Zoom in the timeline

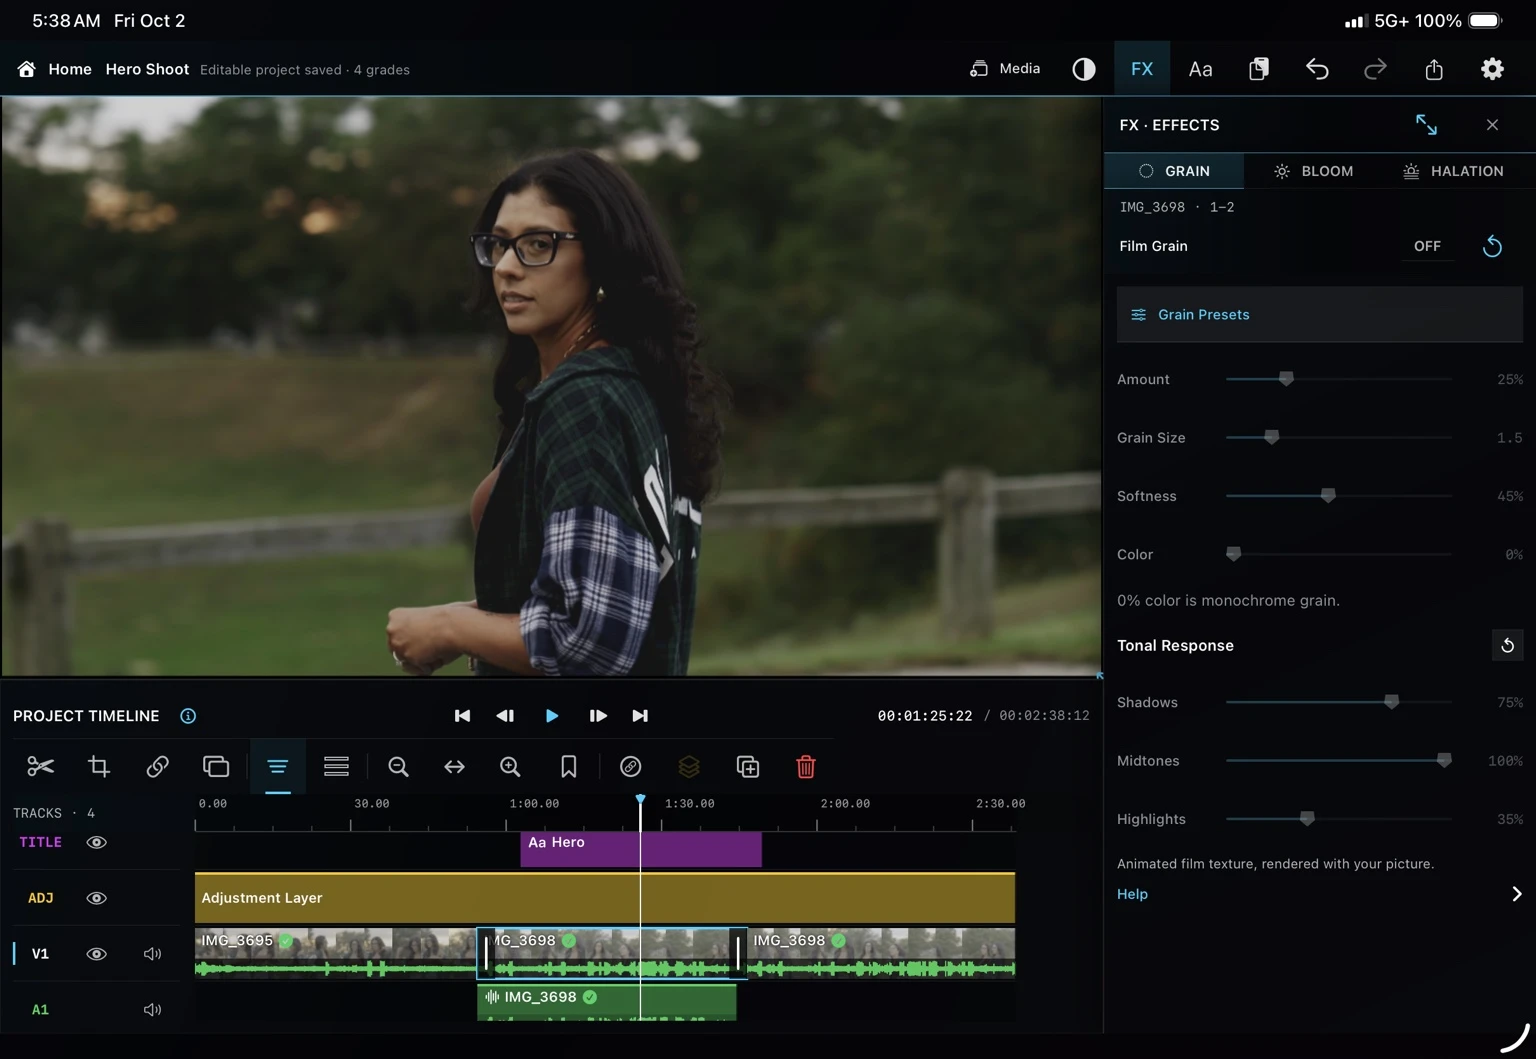(x=510, y=767)
